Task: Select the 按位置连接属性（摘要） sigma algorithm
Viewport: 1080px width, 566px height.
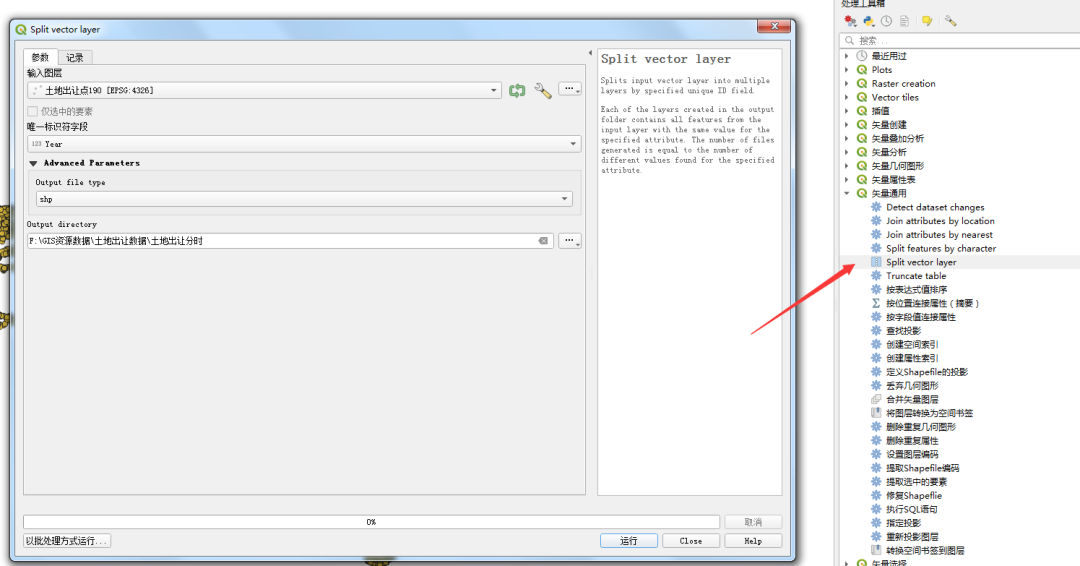Action: coord(931,303)
